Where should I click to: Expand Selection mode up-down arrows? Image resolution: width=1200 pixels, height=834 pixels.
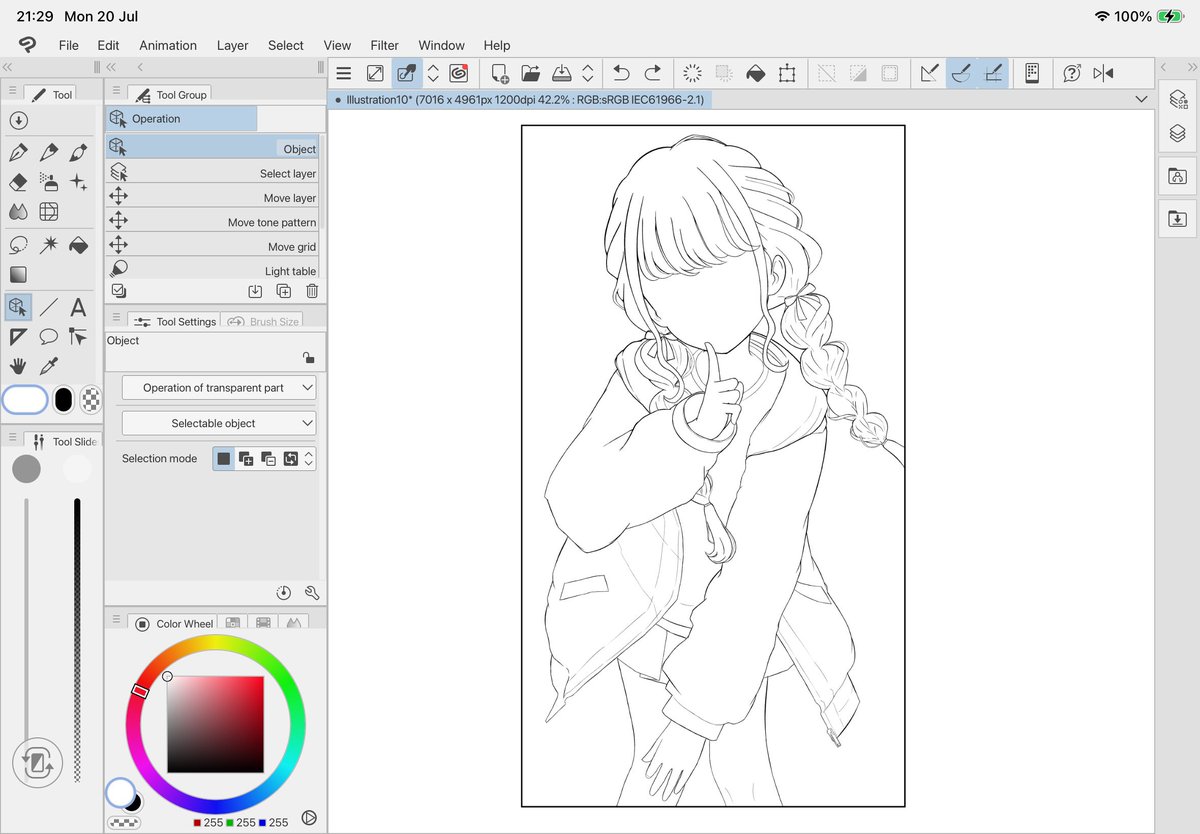click(x=309, y=459)
